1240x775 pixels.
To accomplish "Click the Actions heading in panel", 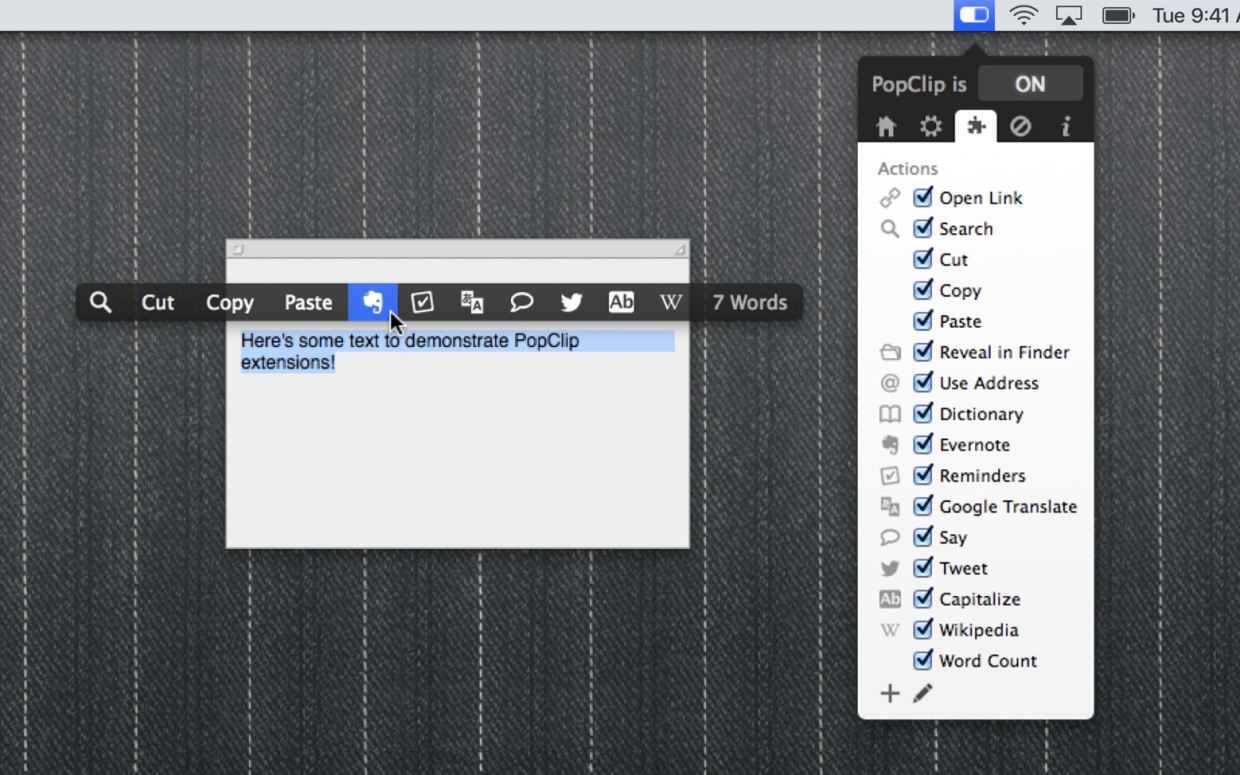I will point(908,168).
